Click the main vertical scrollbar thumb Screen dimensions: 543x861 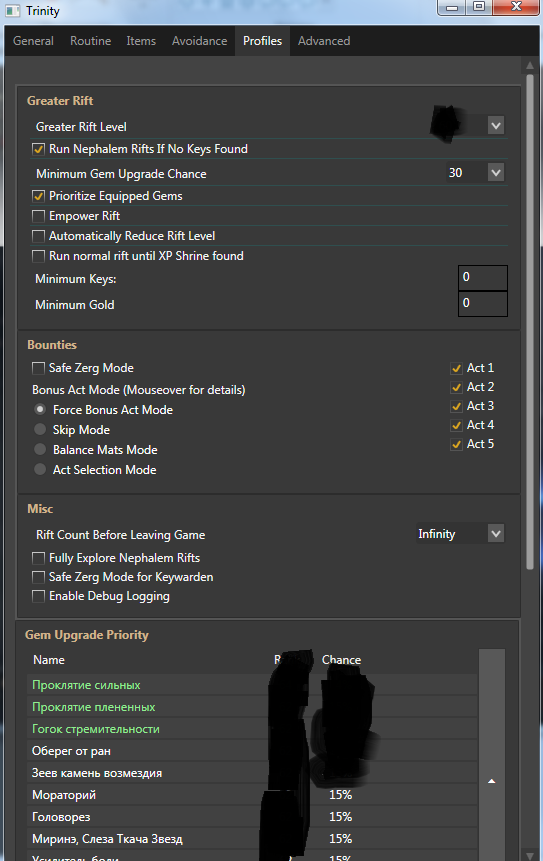tap(530, 321)
